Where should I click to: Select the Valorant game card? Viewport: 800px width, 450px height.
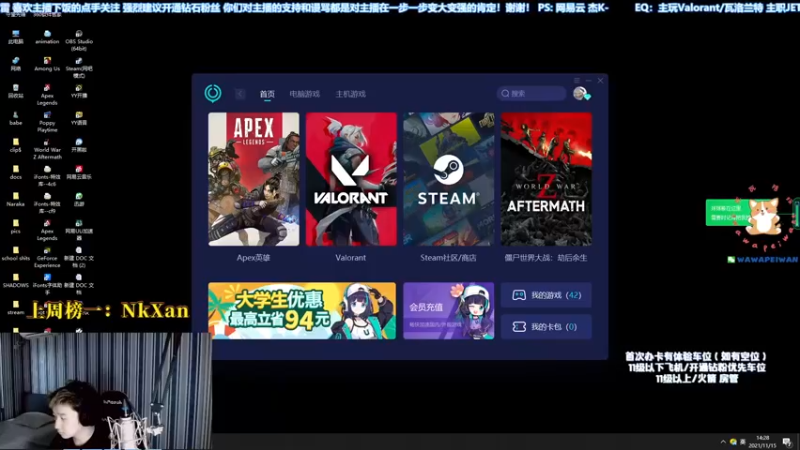[x=351, y=179]
